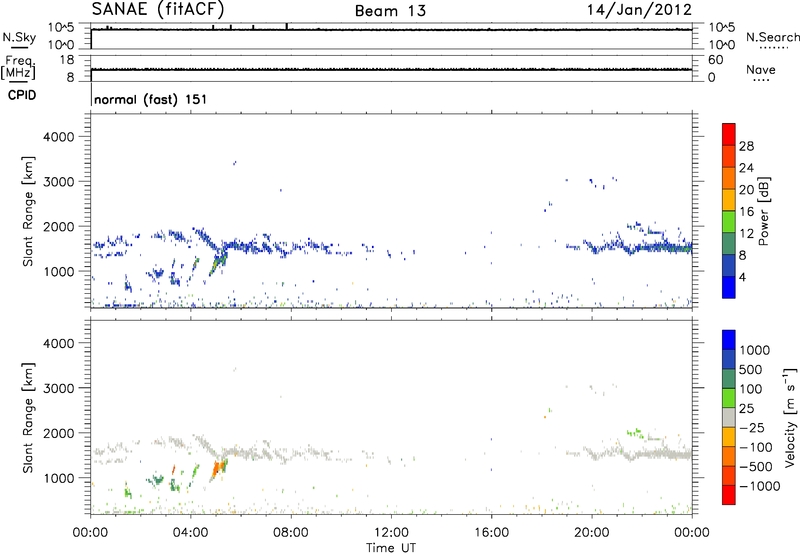Click the 'Power [dB]' color bar title
This screenshot has height=554, width=800.
click(x=763, y=211)
